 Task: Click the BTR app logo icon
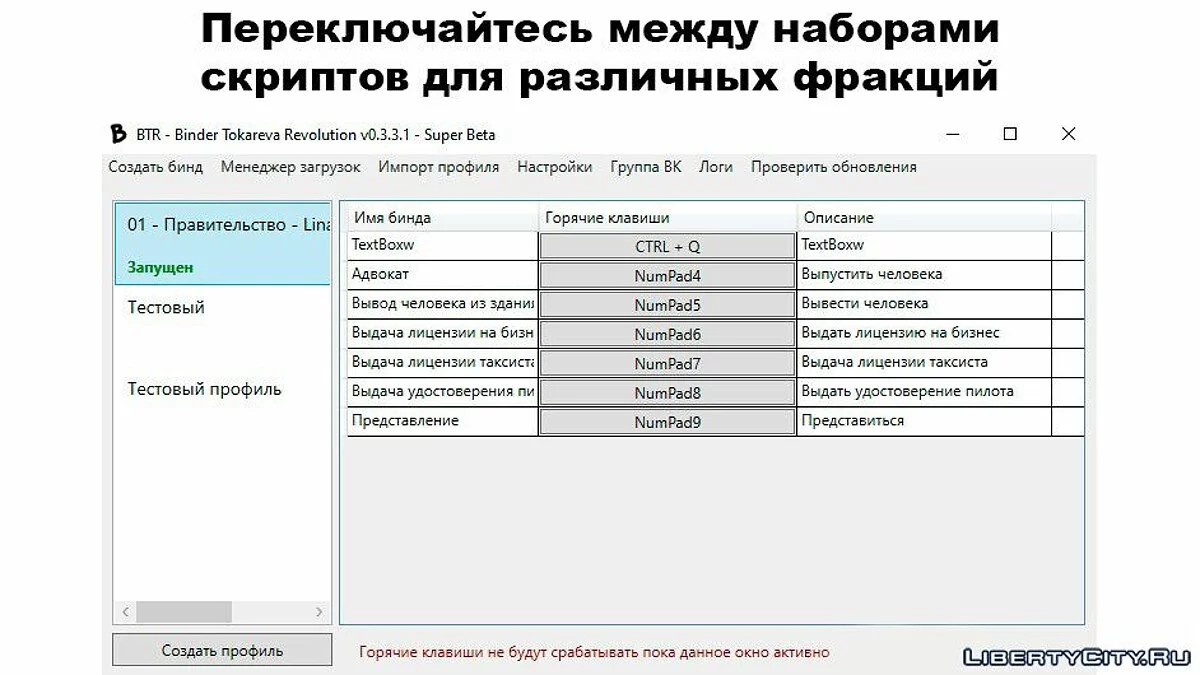tap(119, 134)
